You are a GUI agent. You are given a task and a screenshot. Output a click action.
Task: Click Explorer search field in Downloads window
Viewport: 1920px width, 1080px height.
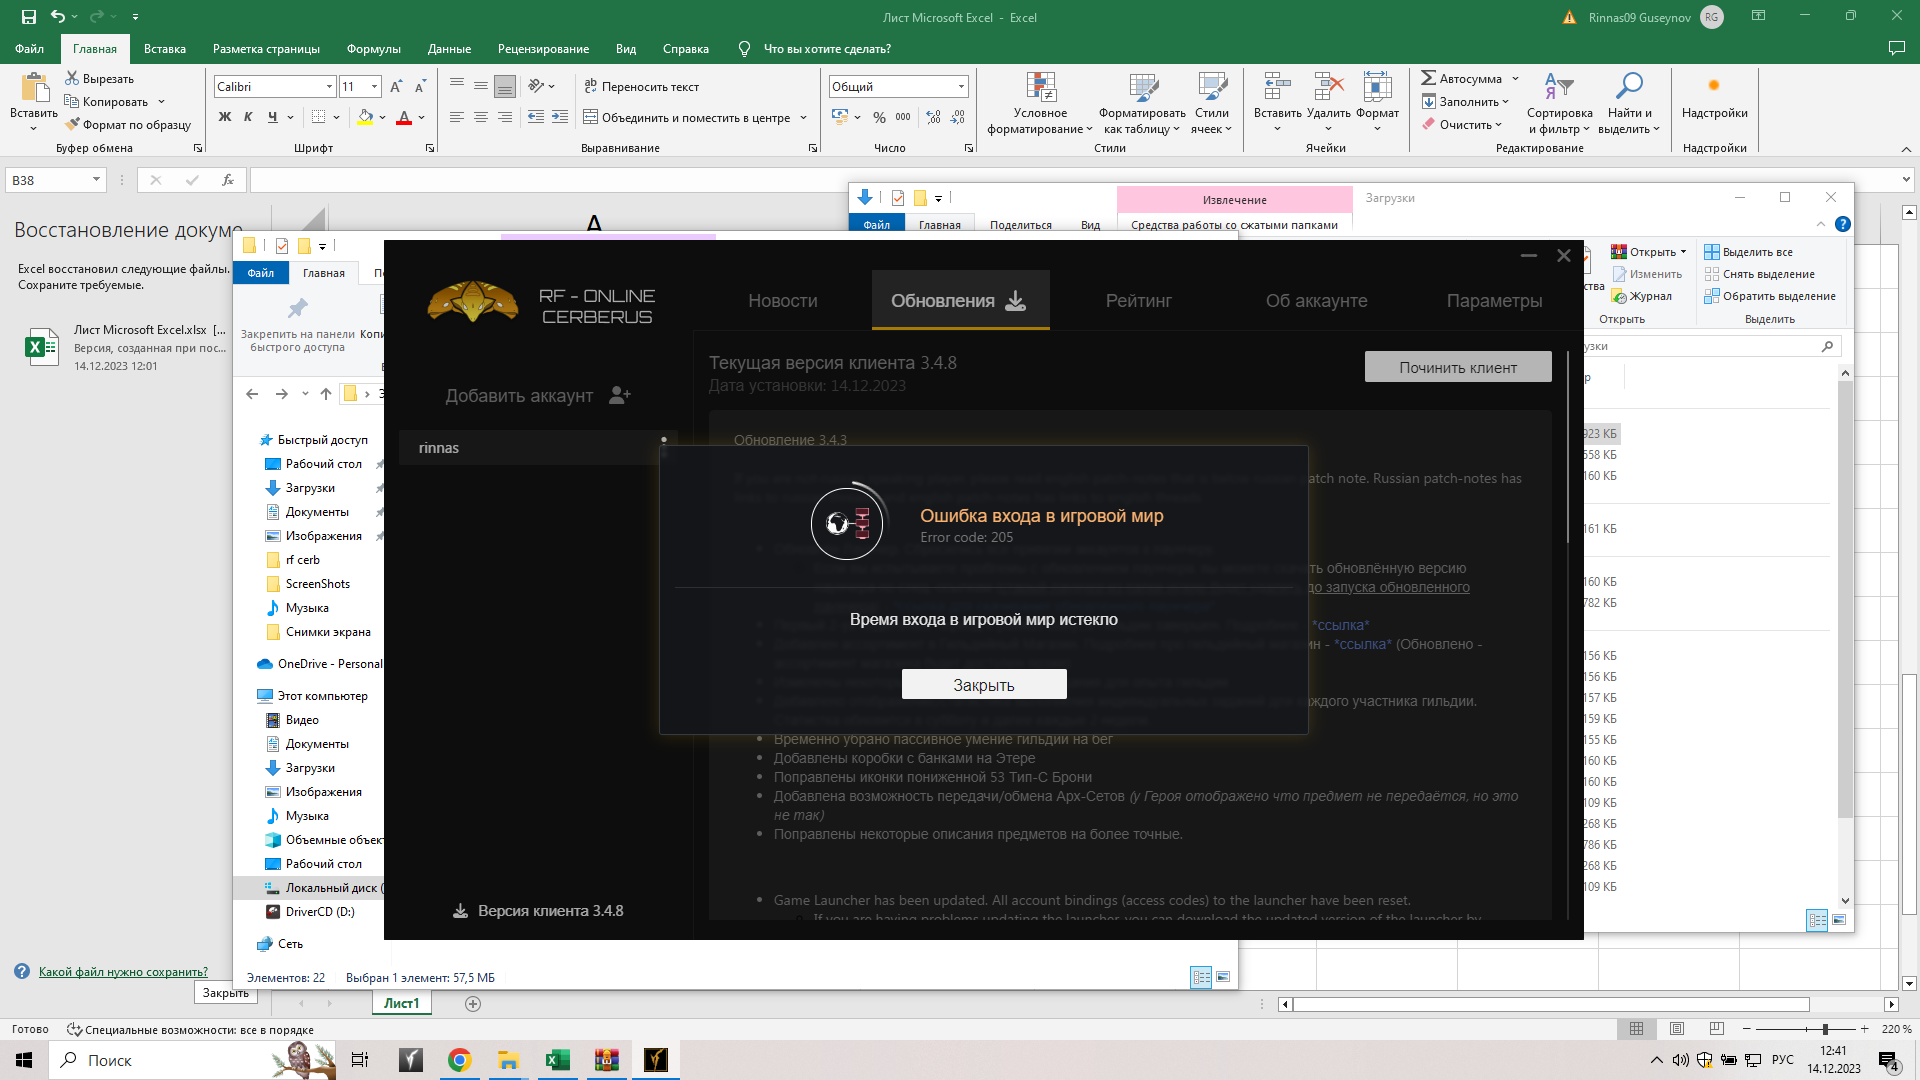pos(1710,346)
